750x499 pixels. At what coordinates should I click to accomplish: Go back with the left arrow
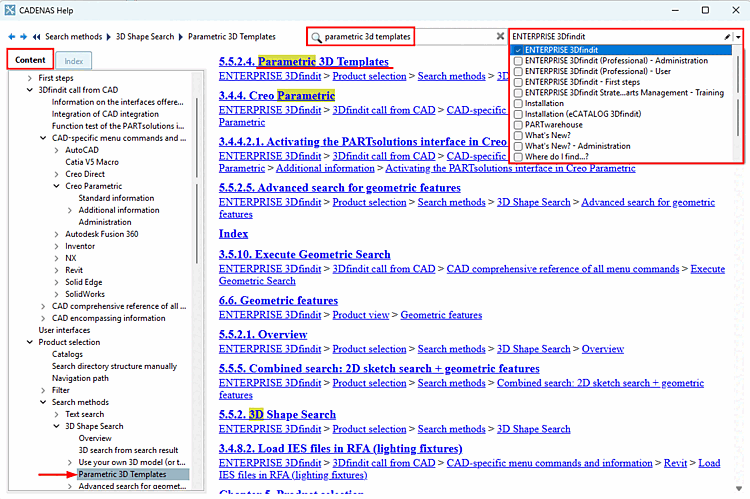click(x=11, y=37)
